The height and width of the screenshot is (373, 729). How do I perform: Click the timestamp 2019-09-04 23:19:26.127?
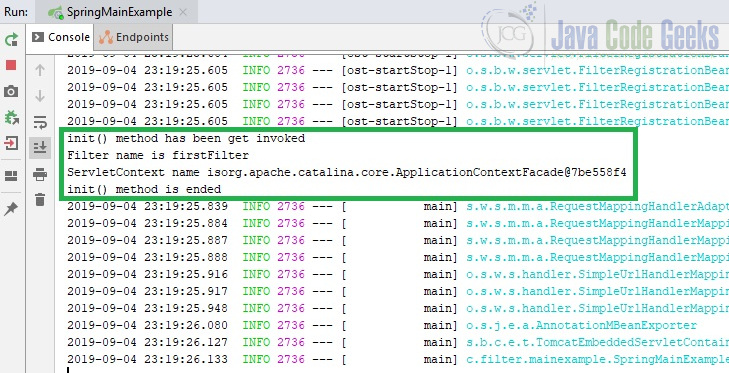147,342
